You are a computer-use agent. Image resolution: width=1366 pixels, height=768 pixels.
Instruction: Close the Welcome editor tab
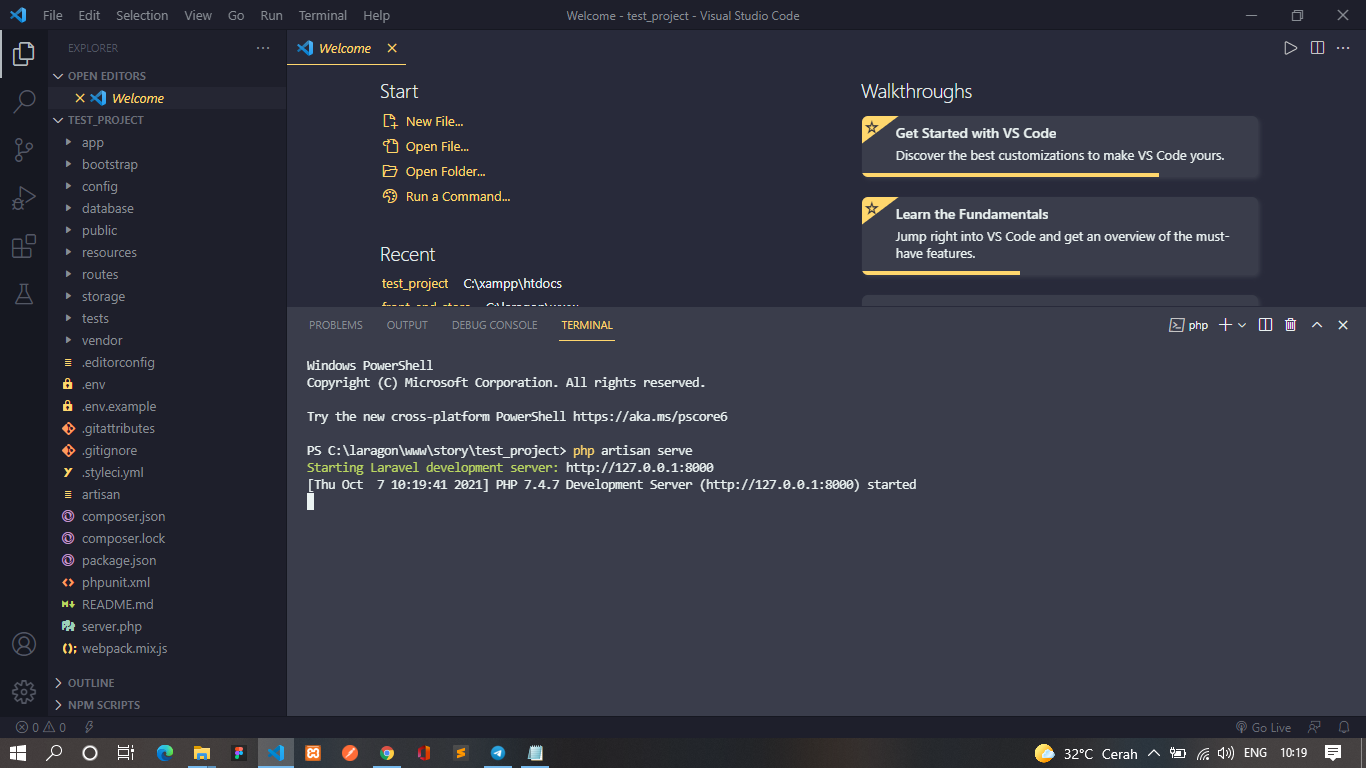tap(392, 48)
